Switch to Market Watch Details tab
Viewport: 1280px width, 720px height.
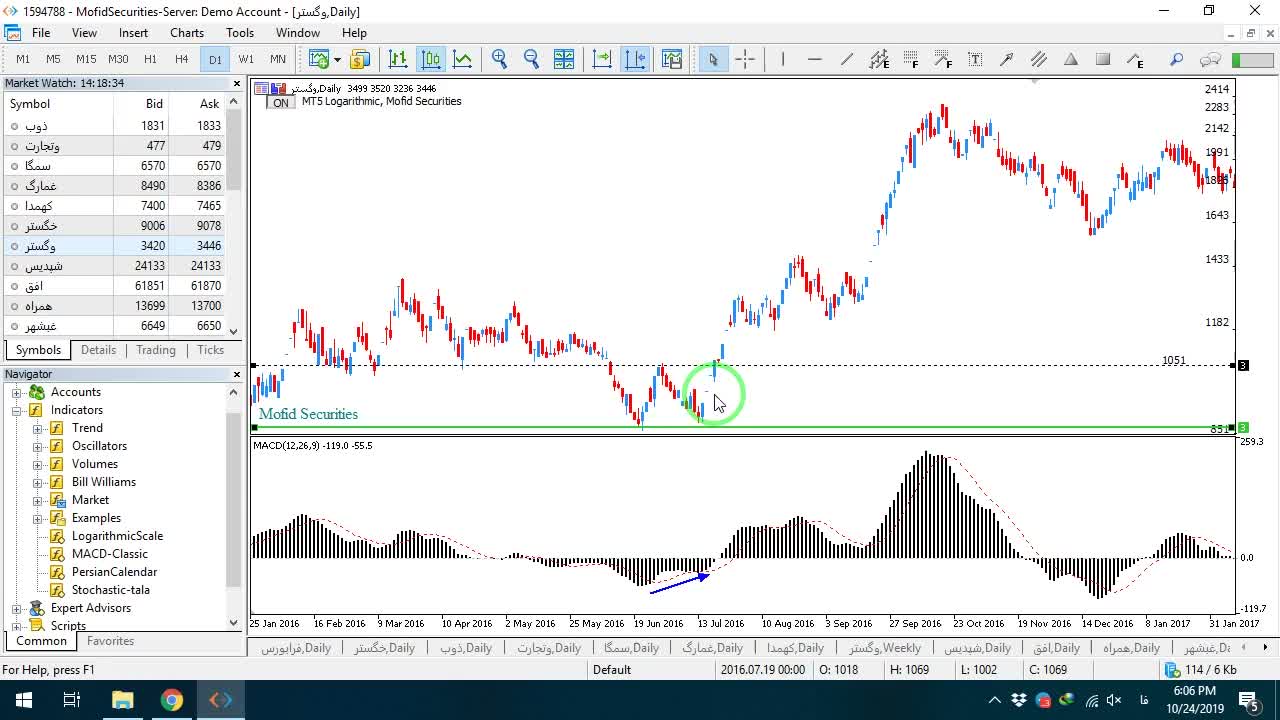98,350
